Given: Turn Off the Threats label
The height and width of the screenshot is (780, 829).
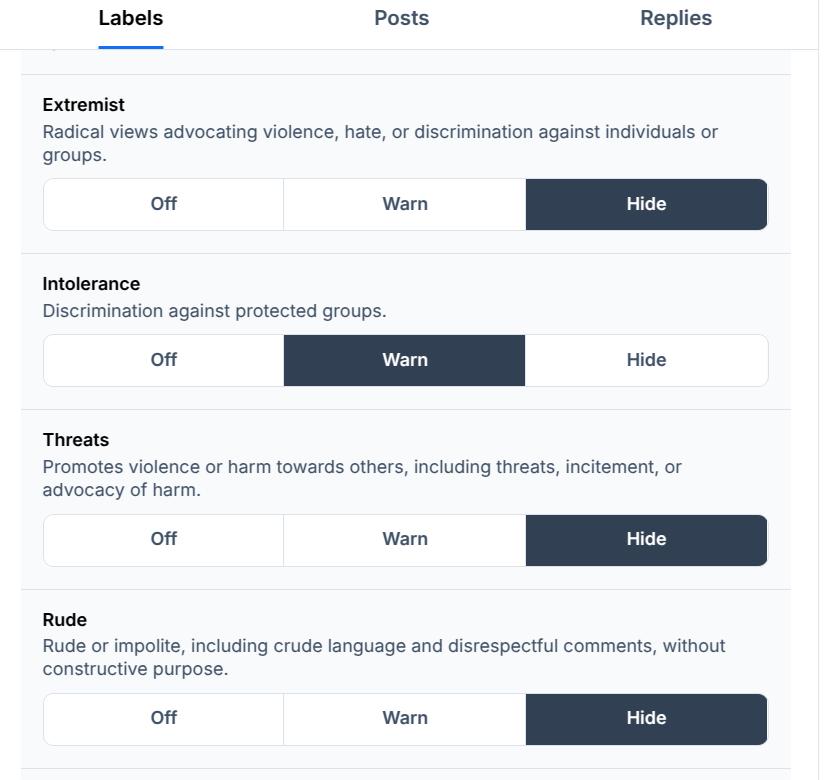Looking at the screenshot, I should (x=164, y=539).
